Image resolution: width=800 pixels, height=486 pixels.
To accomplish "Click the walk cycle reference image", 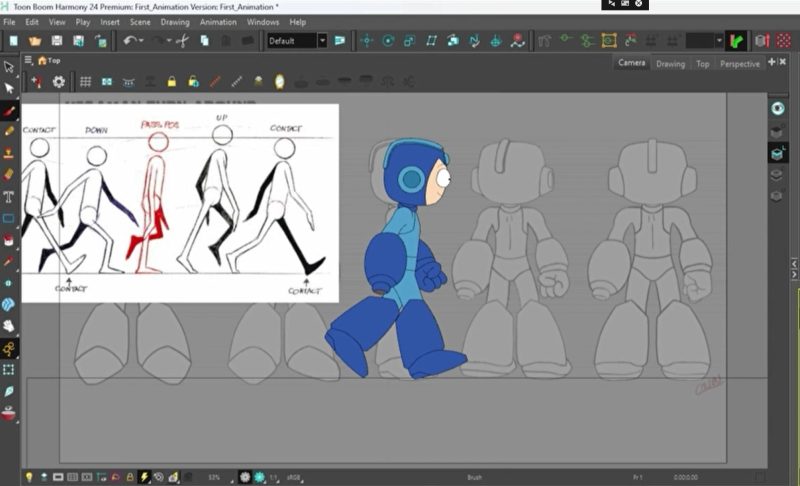I will (x=180, y=203).
